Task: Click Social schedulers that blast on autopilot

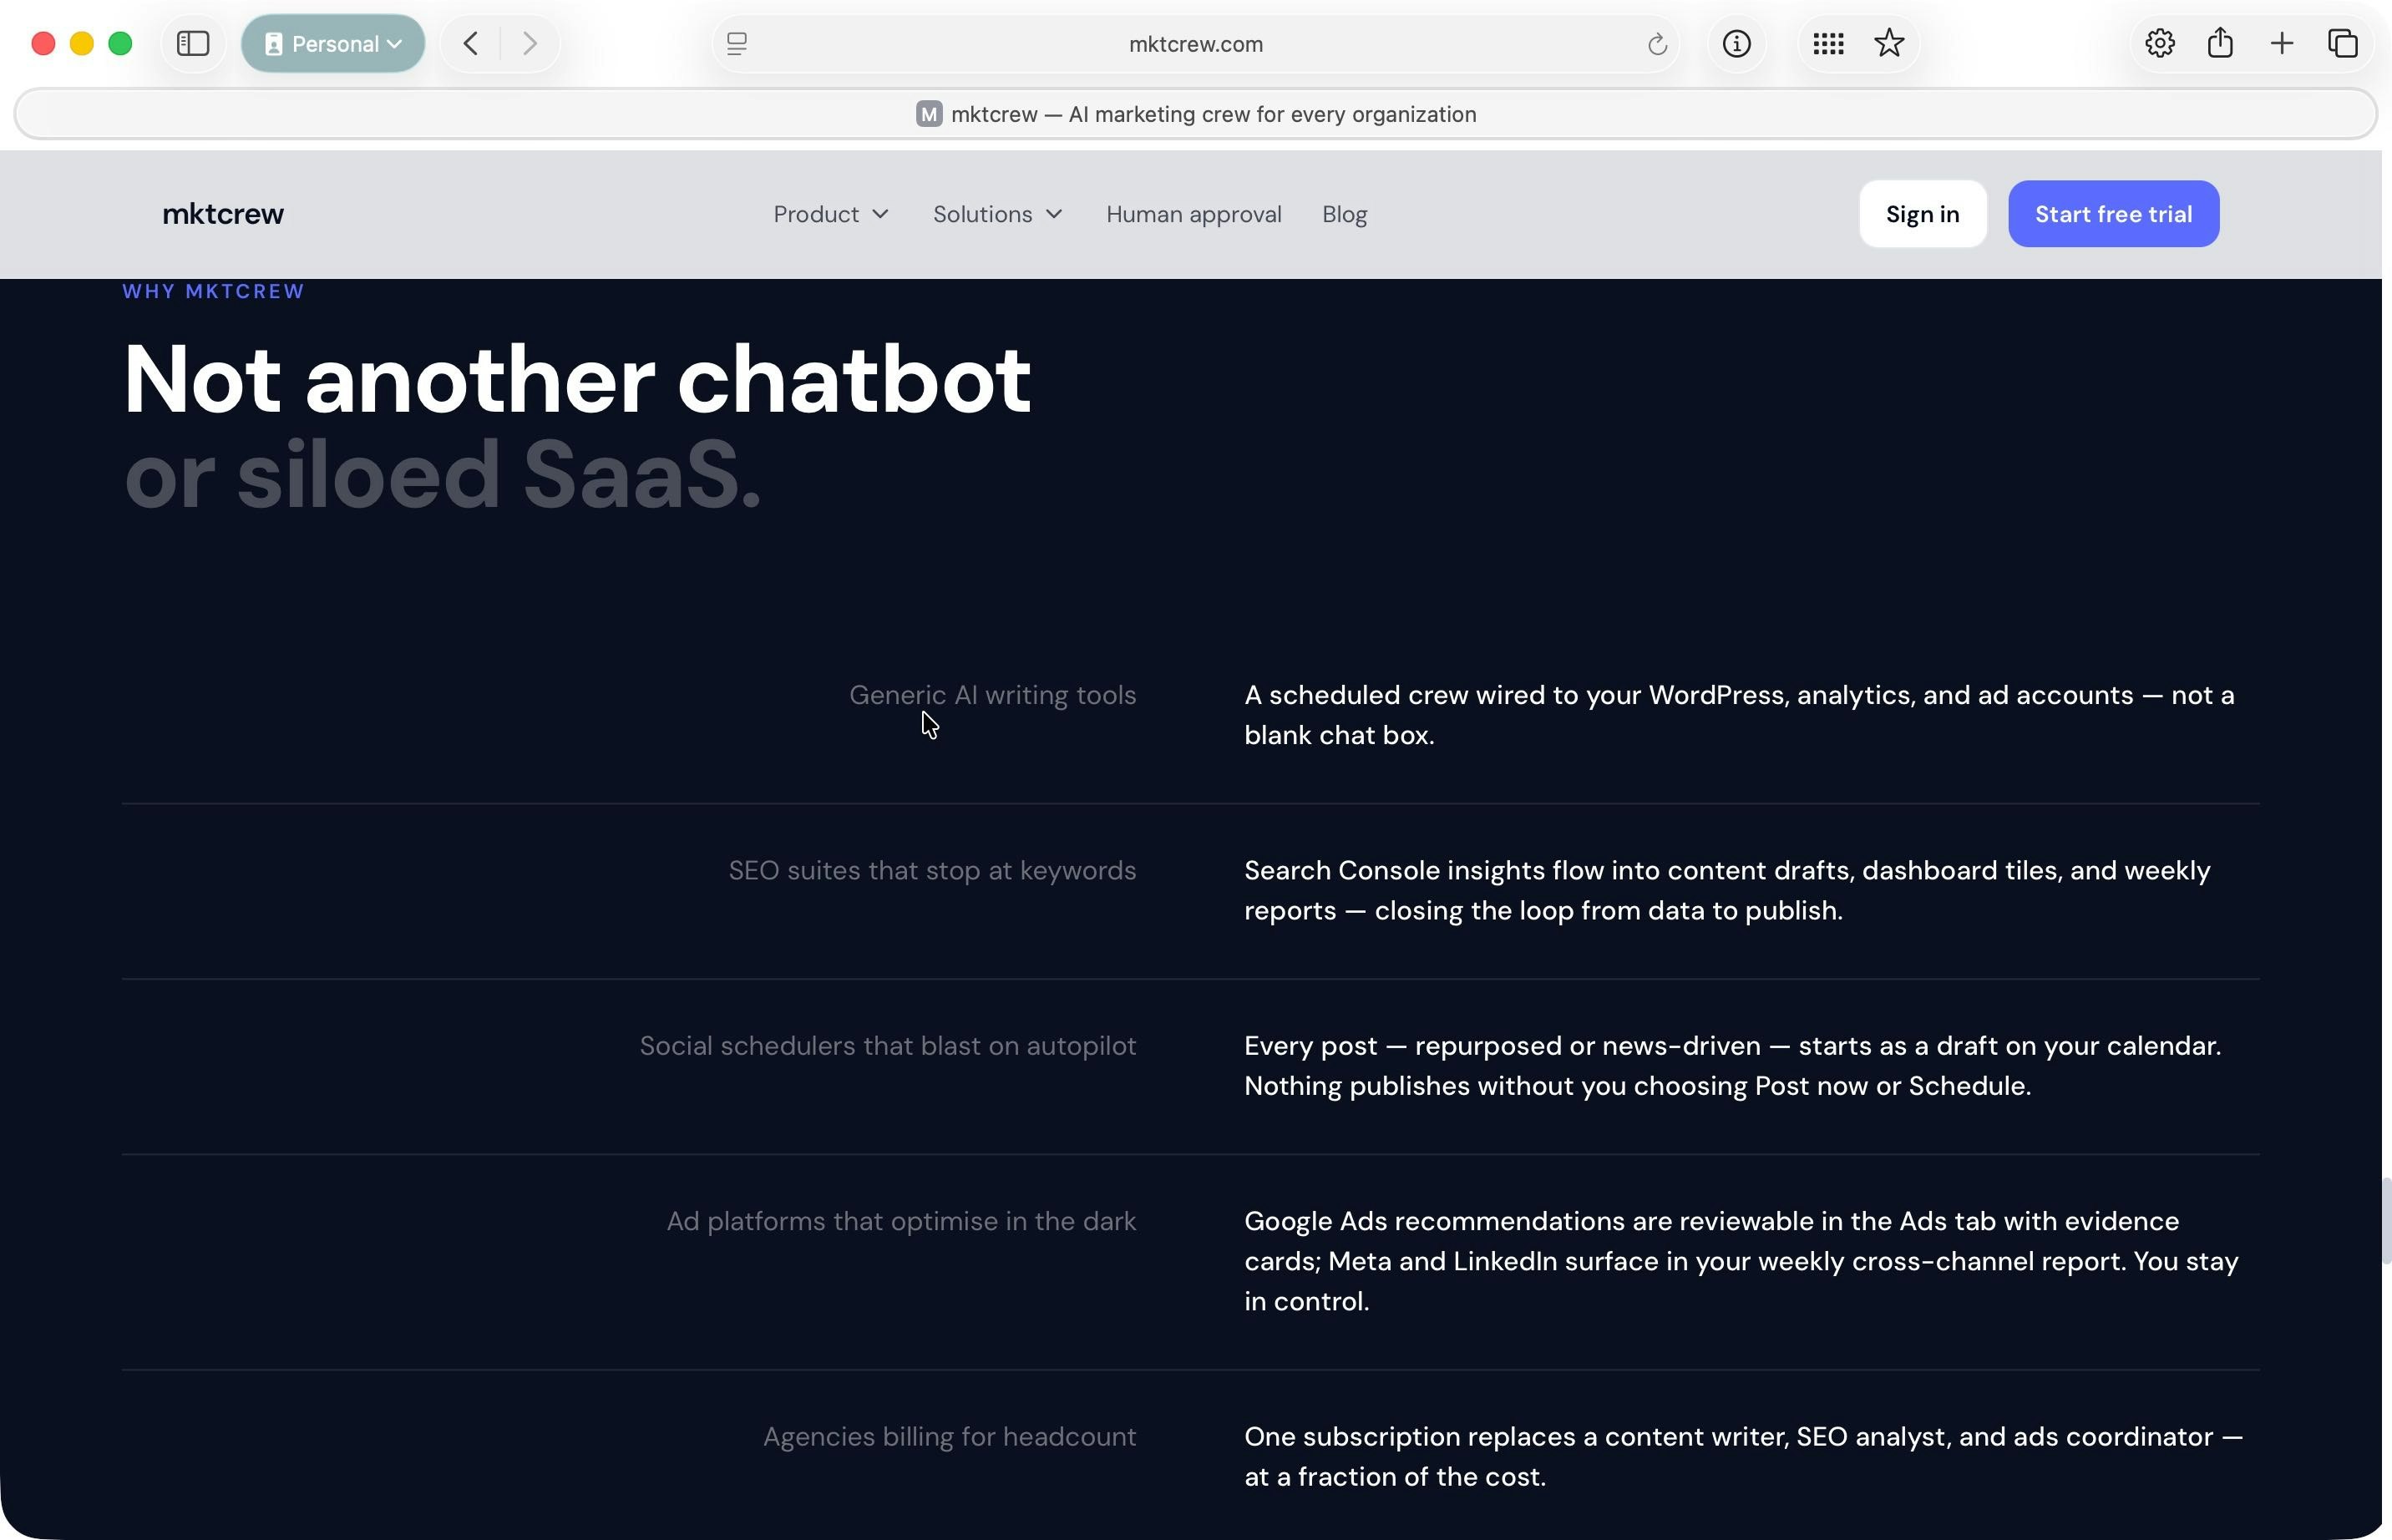Action: (888, 1046)
